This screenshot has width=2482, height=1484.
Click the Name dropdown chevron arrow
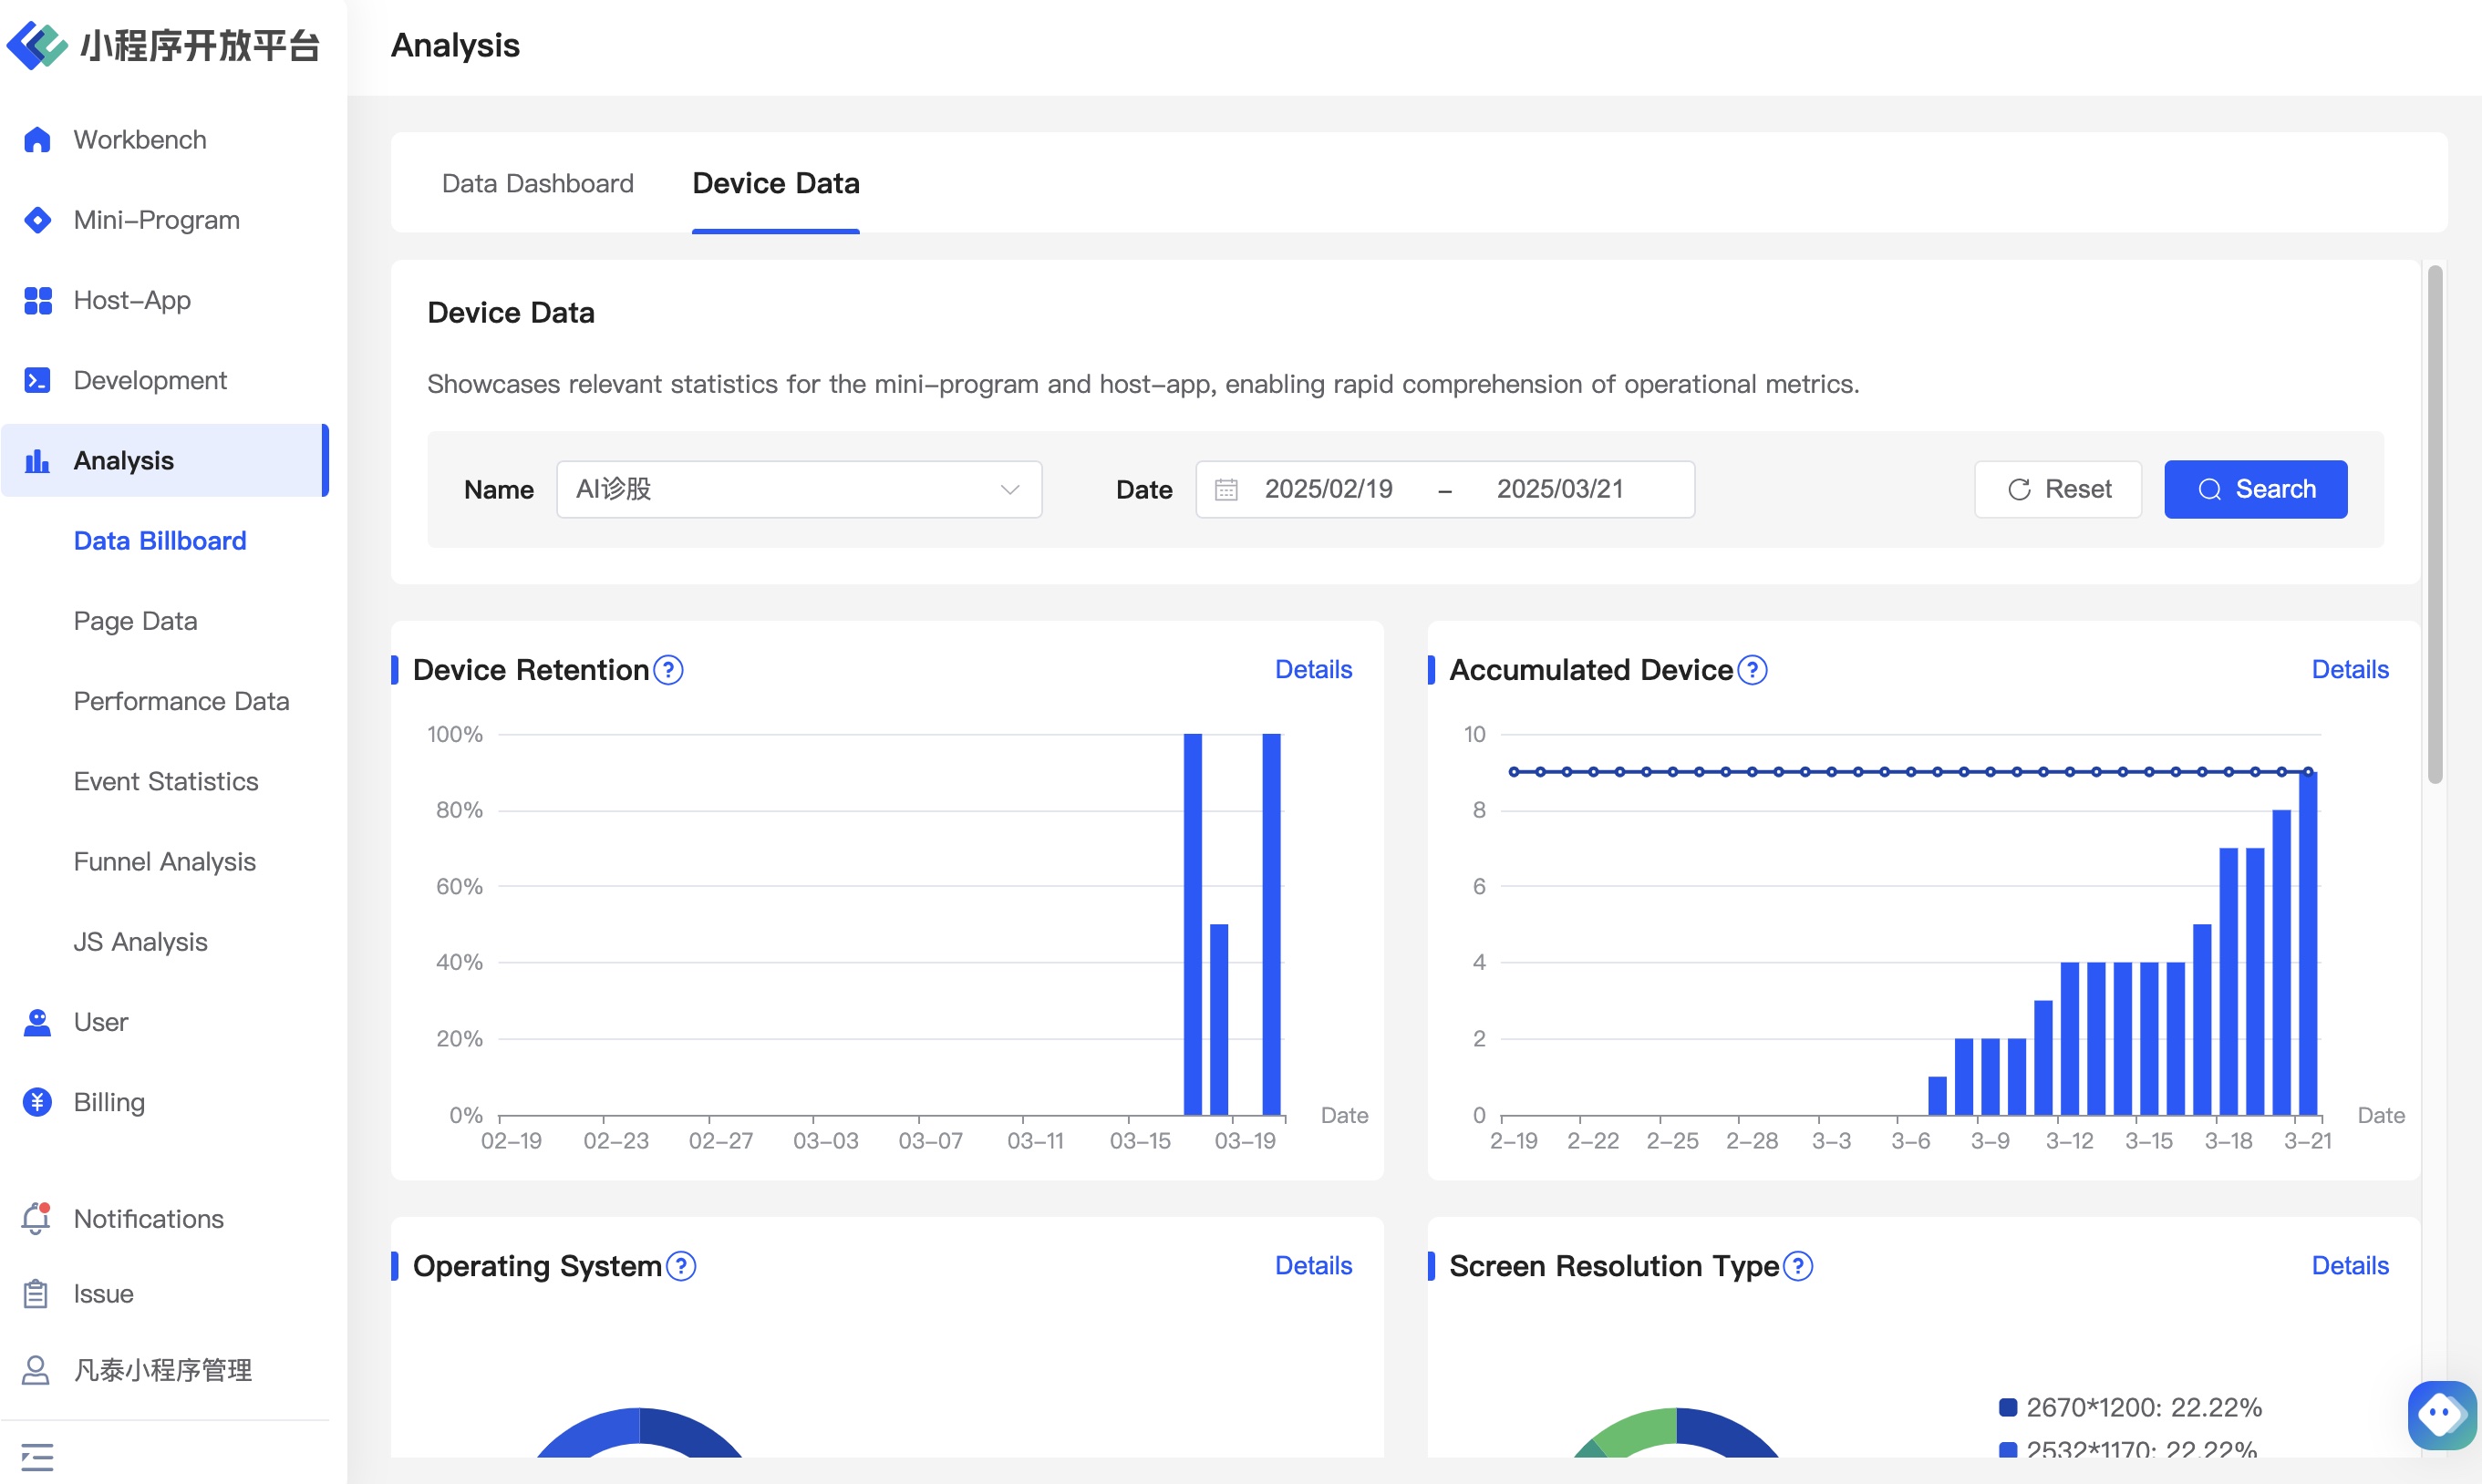(1010, 489)
